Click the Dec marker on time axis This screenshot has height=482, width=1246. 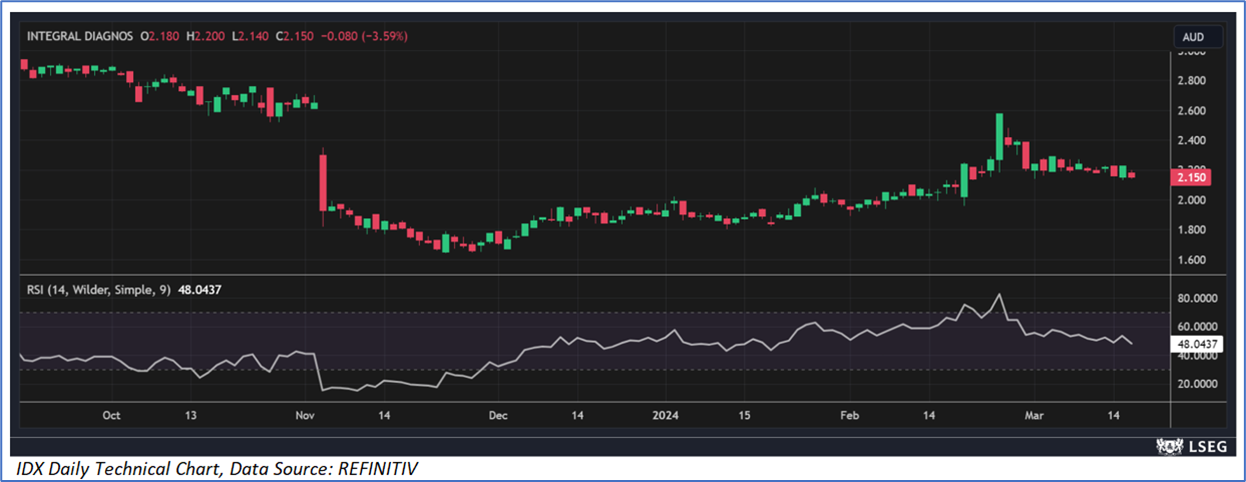click(499, 415)
